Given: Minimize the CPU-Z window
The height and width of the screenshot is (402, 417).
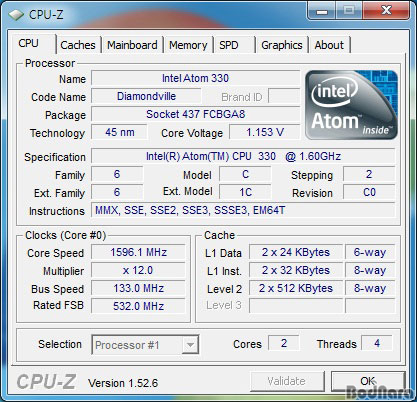Looking at the screenshot, I should tap(322, 11).
